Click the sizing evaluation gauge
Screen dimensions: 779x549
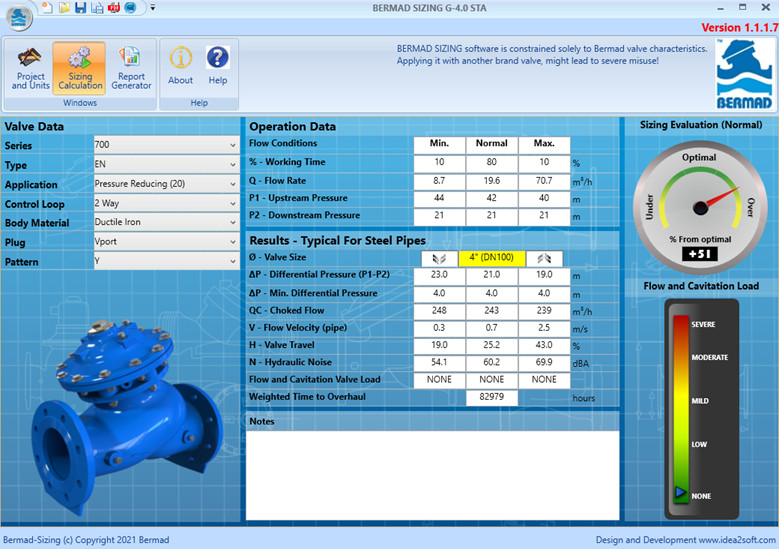pos(700,208)
